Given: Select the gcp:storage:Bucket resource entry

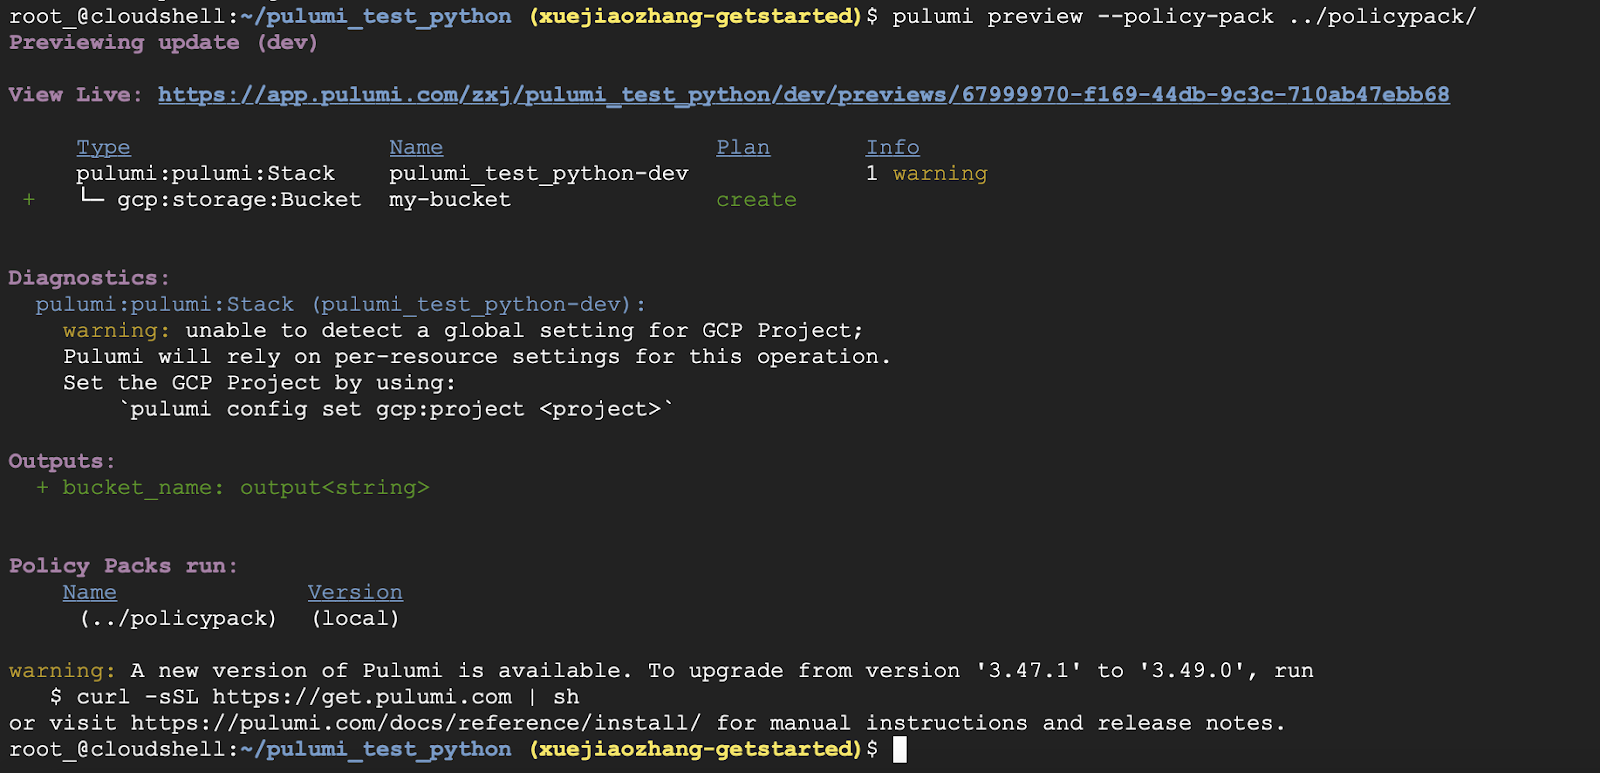Looking at the screenshot, I should coord(239,200).
